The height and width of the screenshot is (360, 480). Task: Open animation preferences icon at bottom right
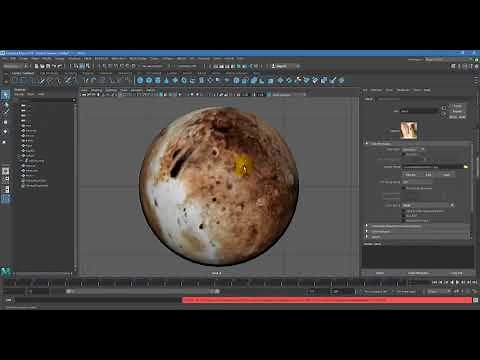[476, 291]
